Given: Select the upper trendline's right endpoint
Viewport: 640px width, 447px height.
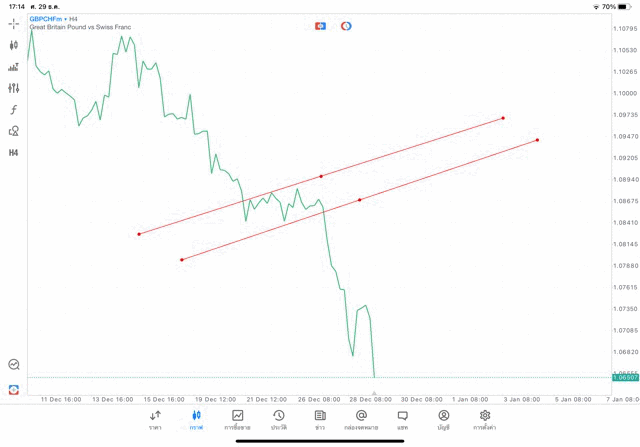Looking at the screenshot, I should click(x=503, y=118).
